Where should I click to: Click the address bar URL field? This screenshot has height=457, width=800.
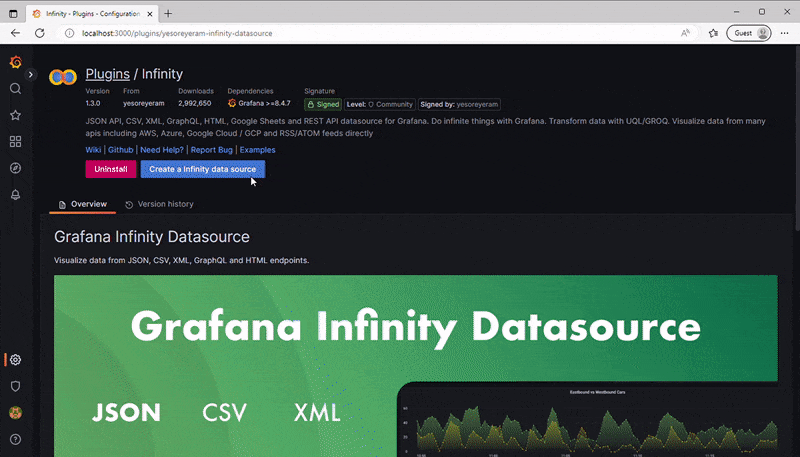point(378,33)
